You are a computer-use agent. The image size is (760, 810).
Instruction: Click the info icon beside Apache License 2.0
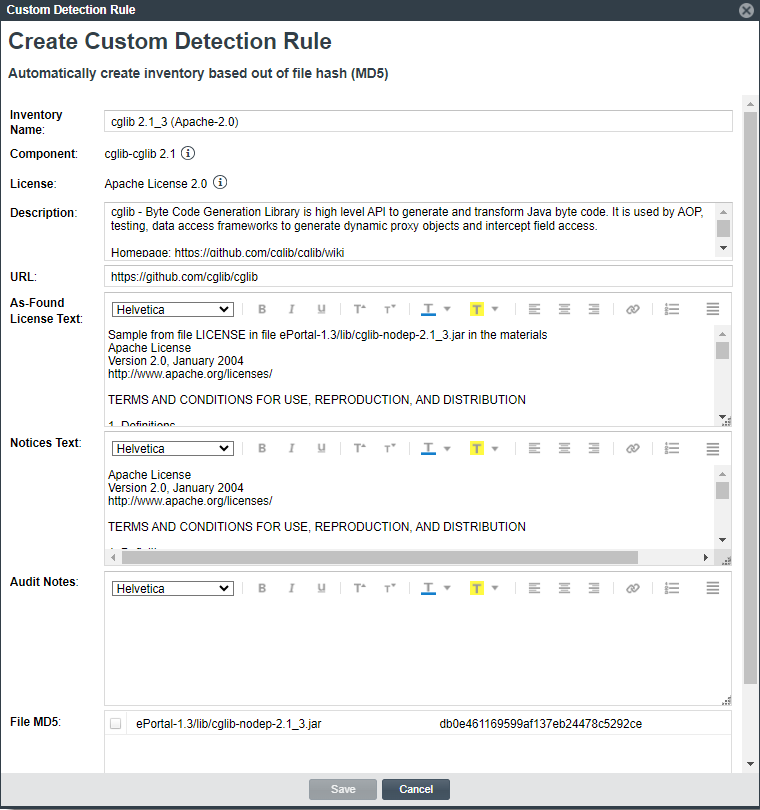[x=221, y=183]
